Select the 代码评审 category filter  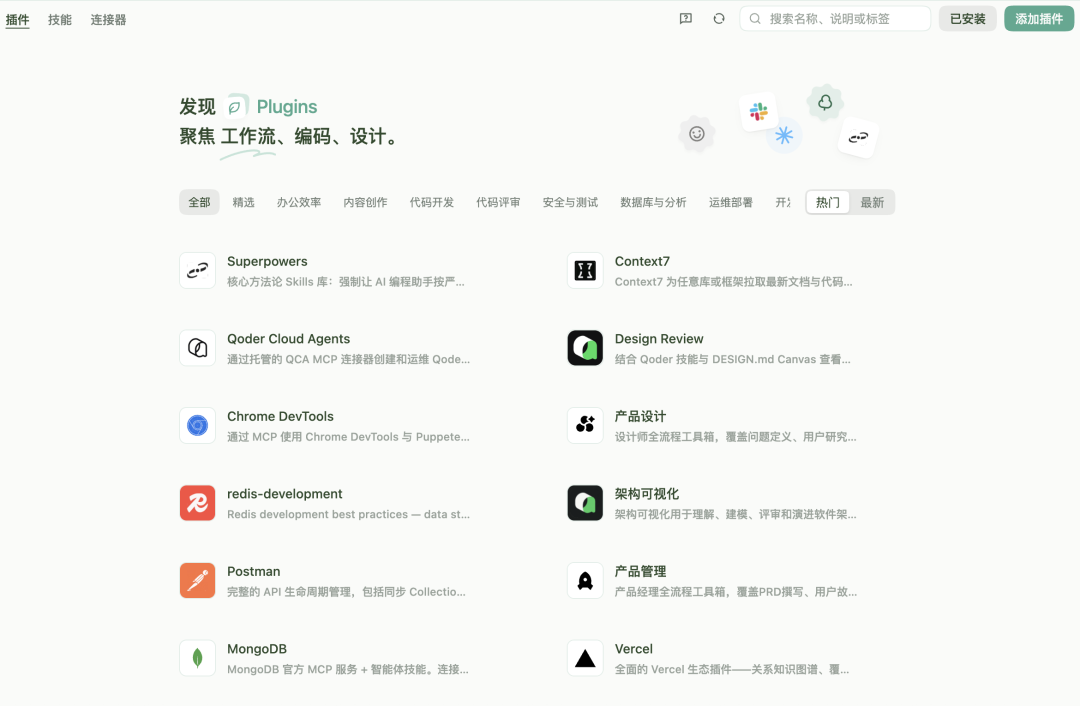click(498, 203)
